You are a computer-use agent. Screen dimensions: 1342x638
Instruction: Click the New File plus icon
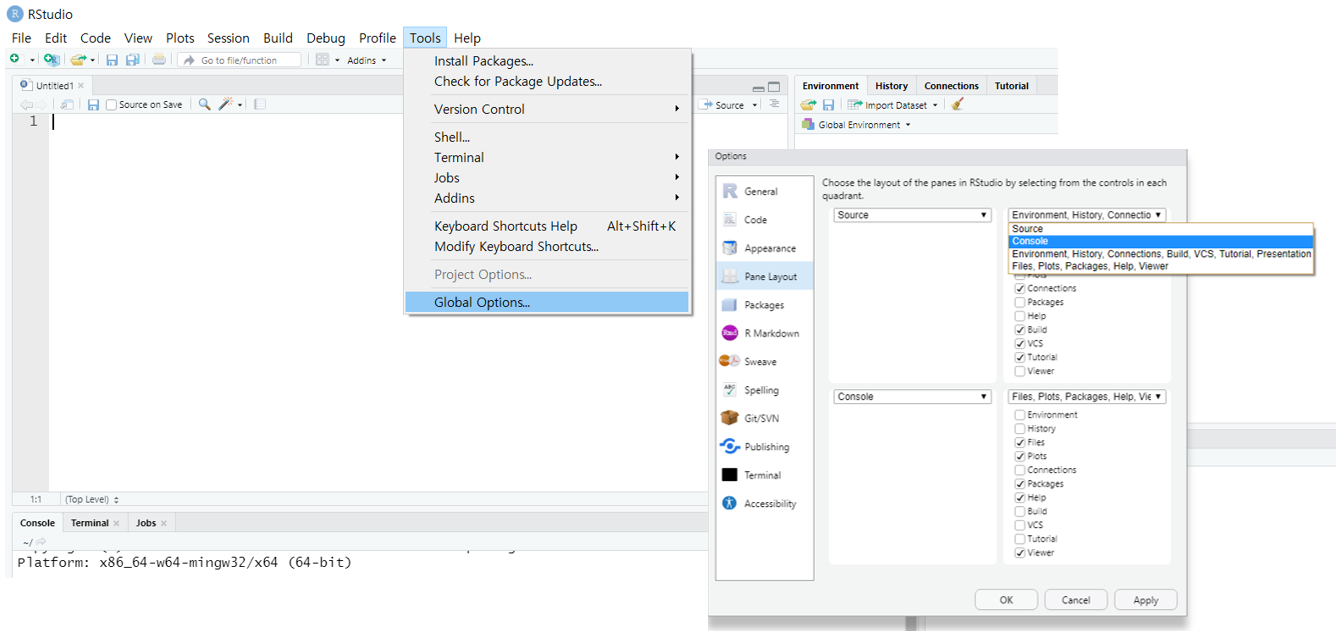[x=15, y=60]
